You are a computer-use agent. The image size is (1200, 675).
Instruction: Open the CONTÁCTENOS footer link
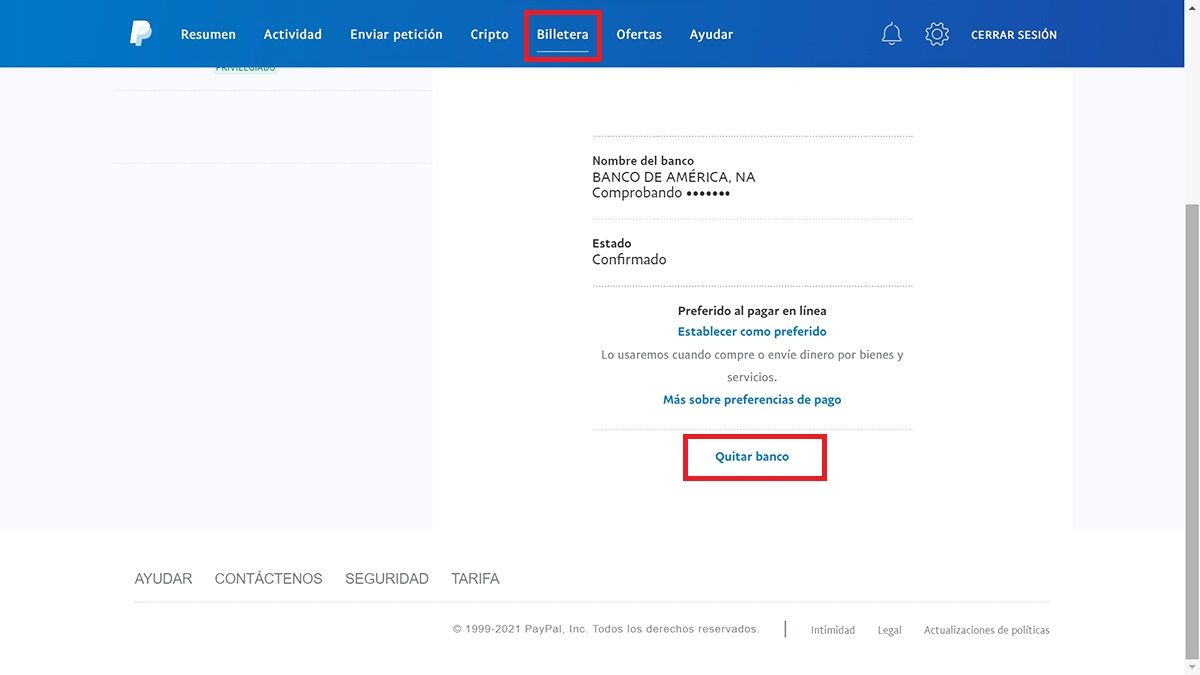268,578
